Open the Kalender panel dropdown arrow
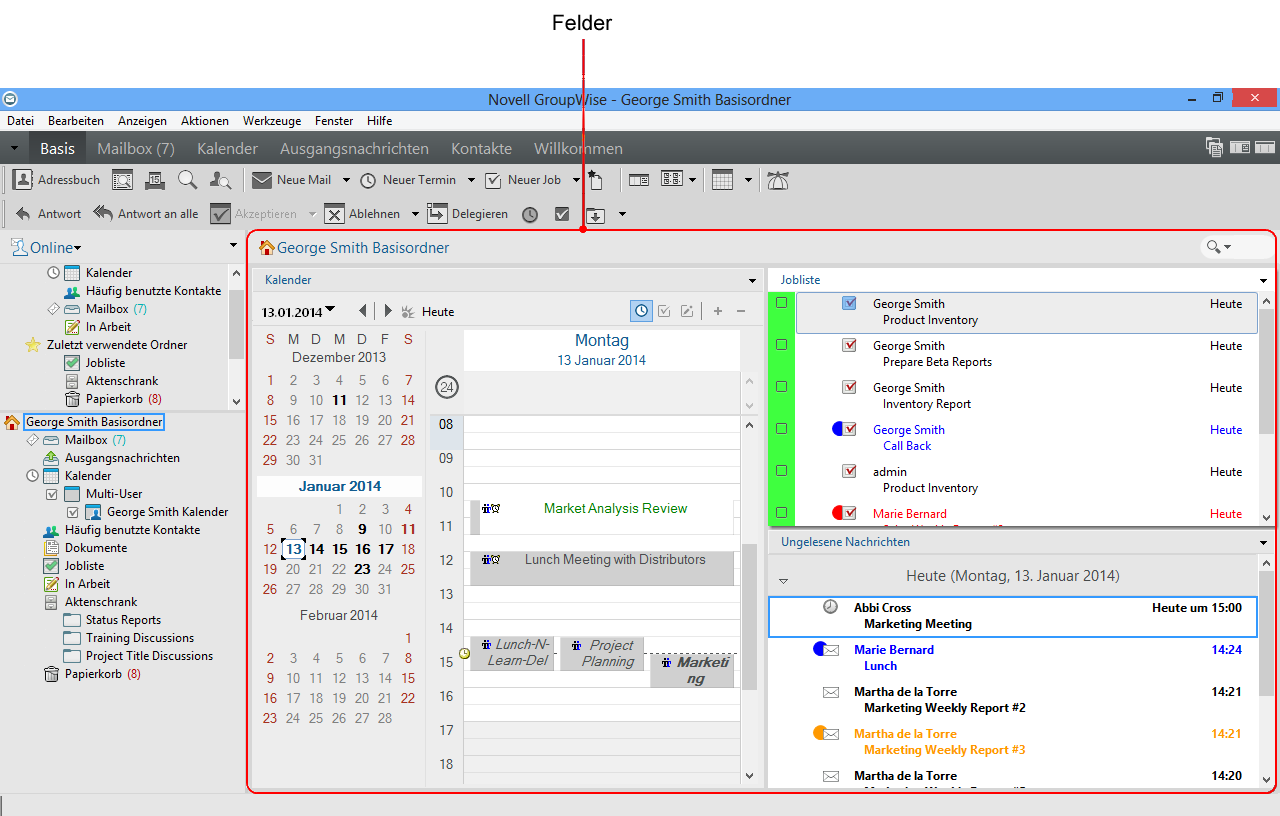The width and height of the screenshot is (1280, 816). coord(752,281)
